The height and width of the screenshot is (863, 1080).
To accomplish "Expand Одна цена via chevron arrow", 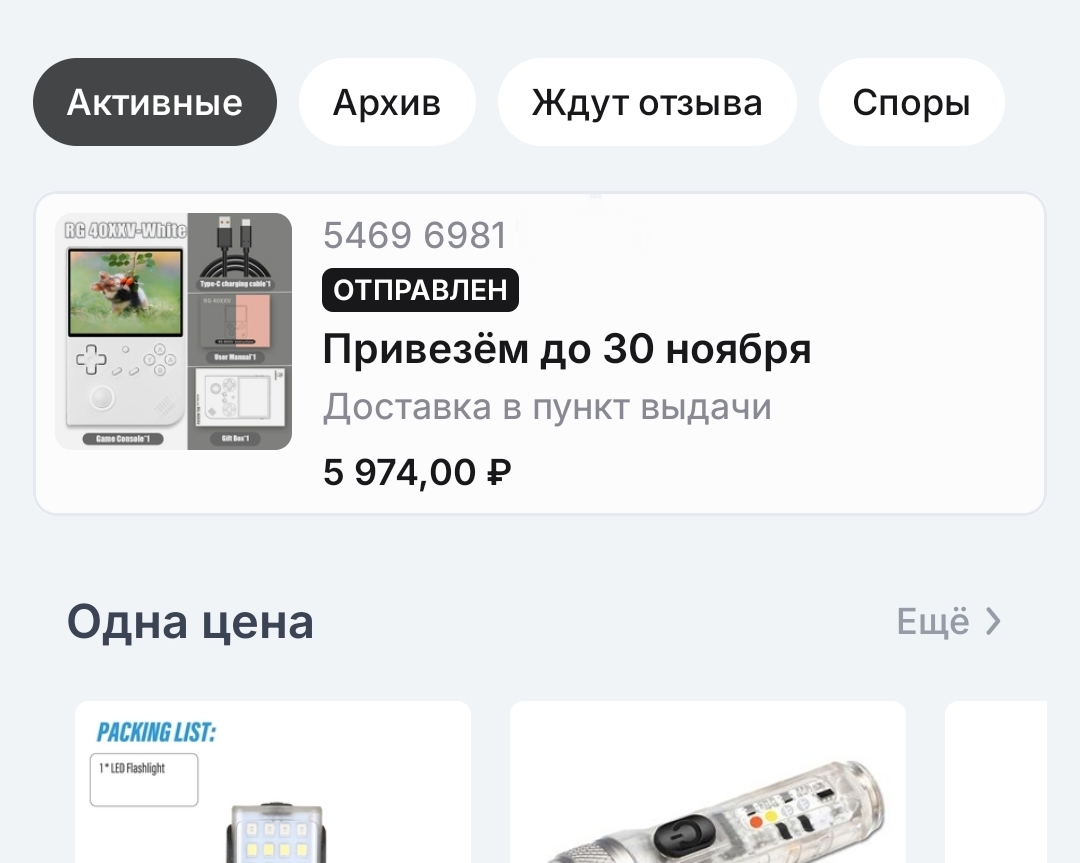I will pyautogui.click(x=993, y=621).
